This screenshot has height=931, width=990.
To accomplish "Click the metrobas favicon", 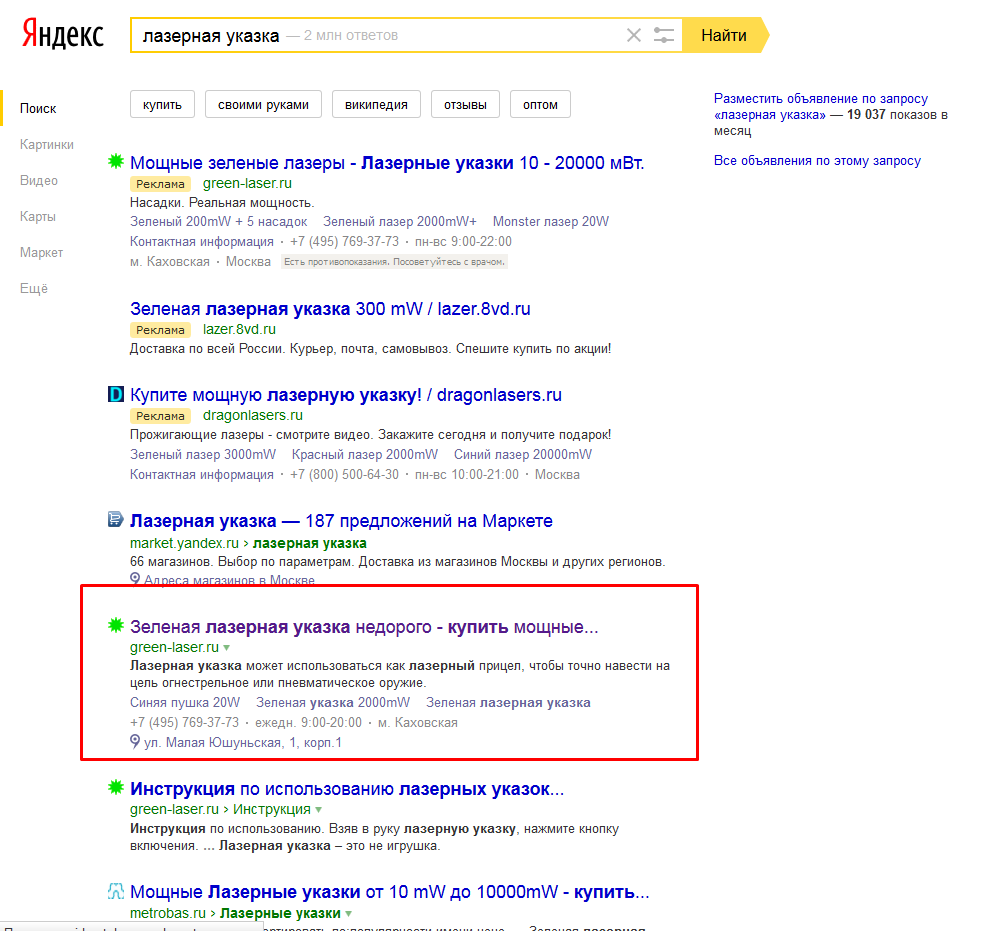I will 116,891.
